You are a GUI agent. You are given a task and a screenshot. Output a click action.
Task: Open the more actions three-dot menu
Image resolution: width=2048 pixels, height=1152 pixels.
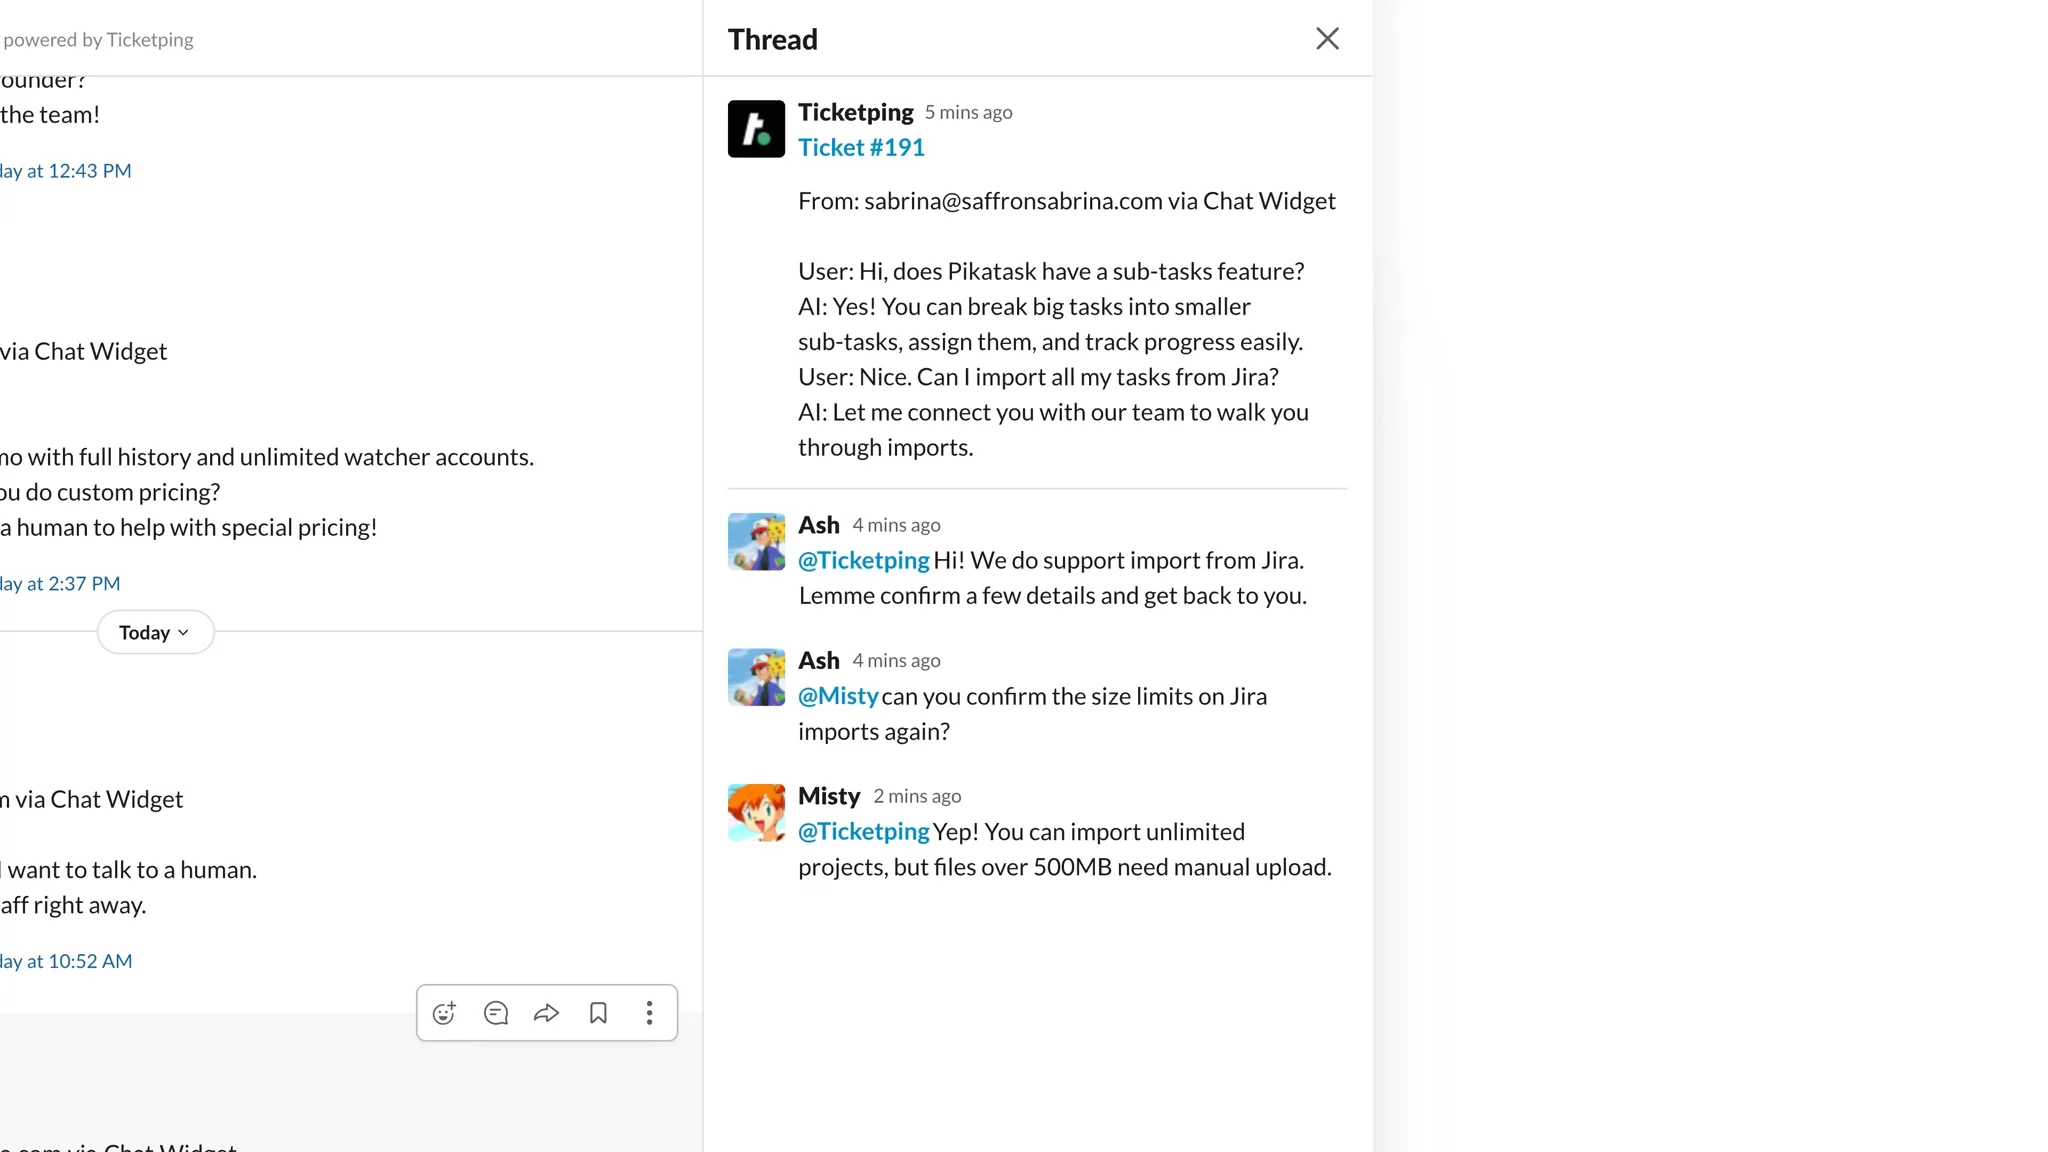click(x=649, y=1013)
